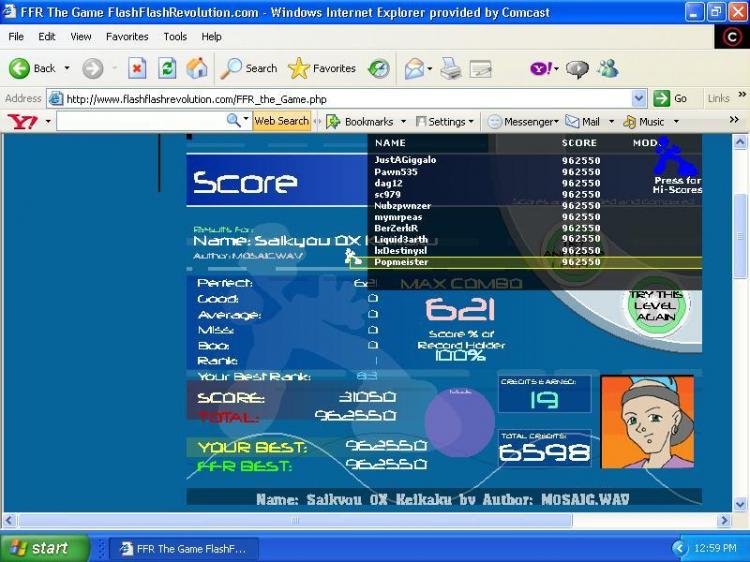Image resolution: width=750 pixels, height=562 pixels.
Task: Open the Help menu
Action: coord(211,36)
